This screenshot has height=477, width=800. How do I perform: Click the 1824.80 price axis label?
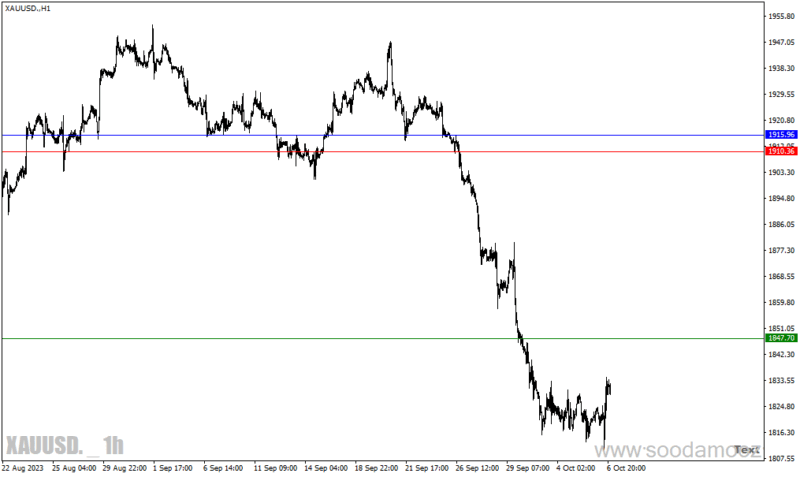782,407
